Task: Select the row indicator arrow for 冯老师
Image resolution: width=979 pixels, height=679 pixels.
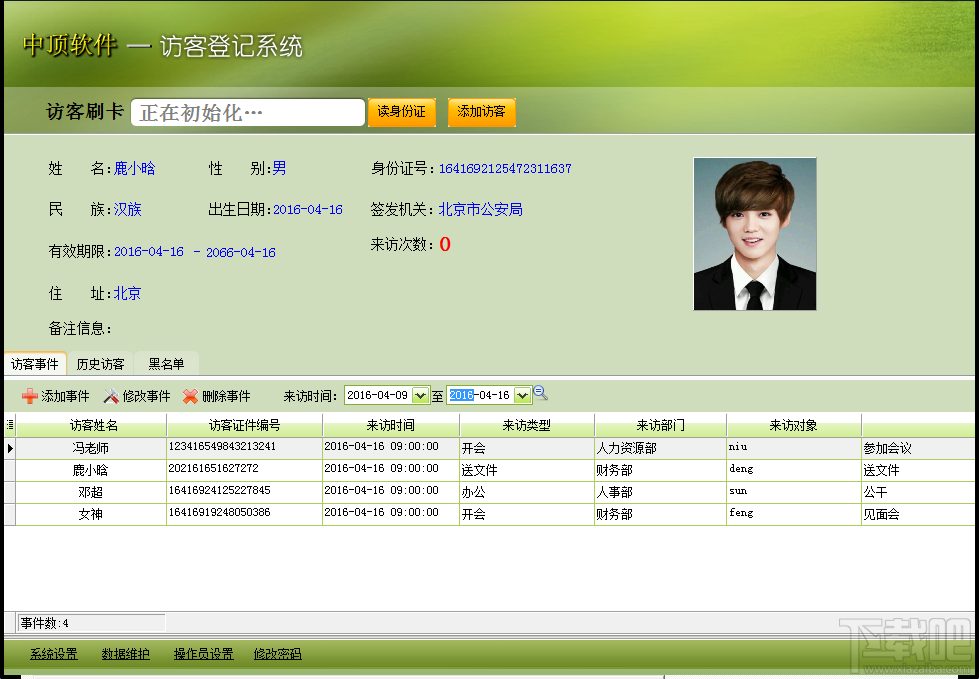Action: click(x=9, y=448)
